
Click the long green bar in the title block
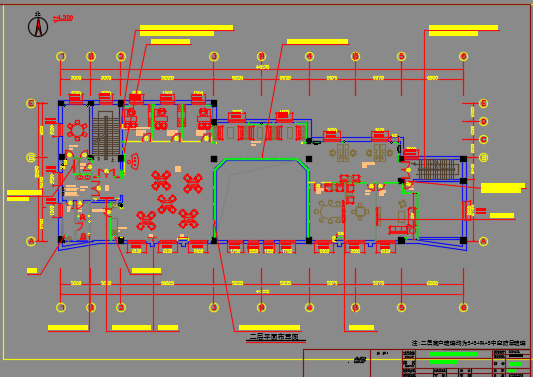point(453,354)
